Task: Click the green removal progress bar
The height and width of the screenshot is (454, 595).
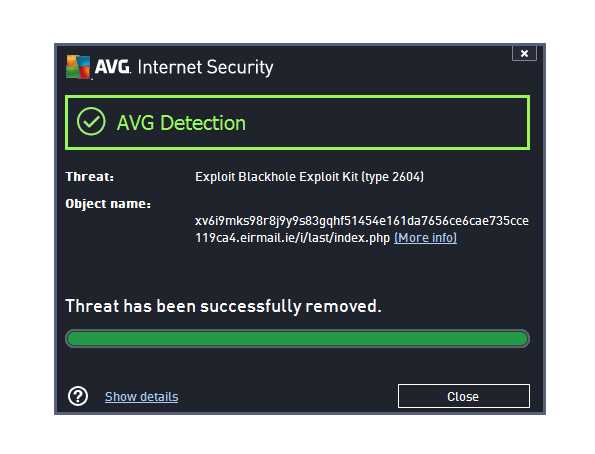Action: click(298, 339)
